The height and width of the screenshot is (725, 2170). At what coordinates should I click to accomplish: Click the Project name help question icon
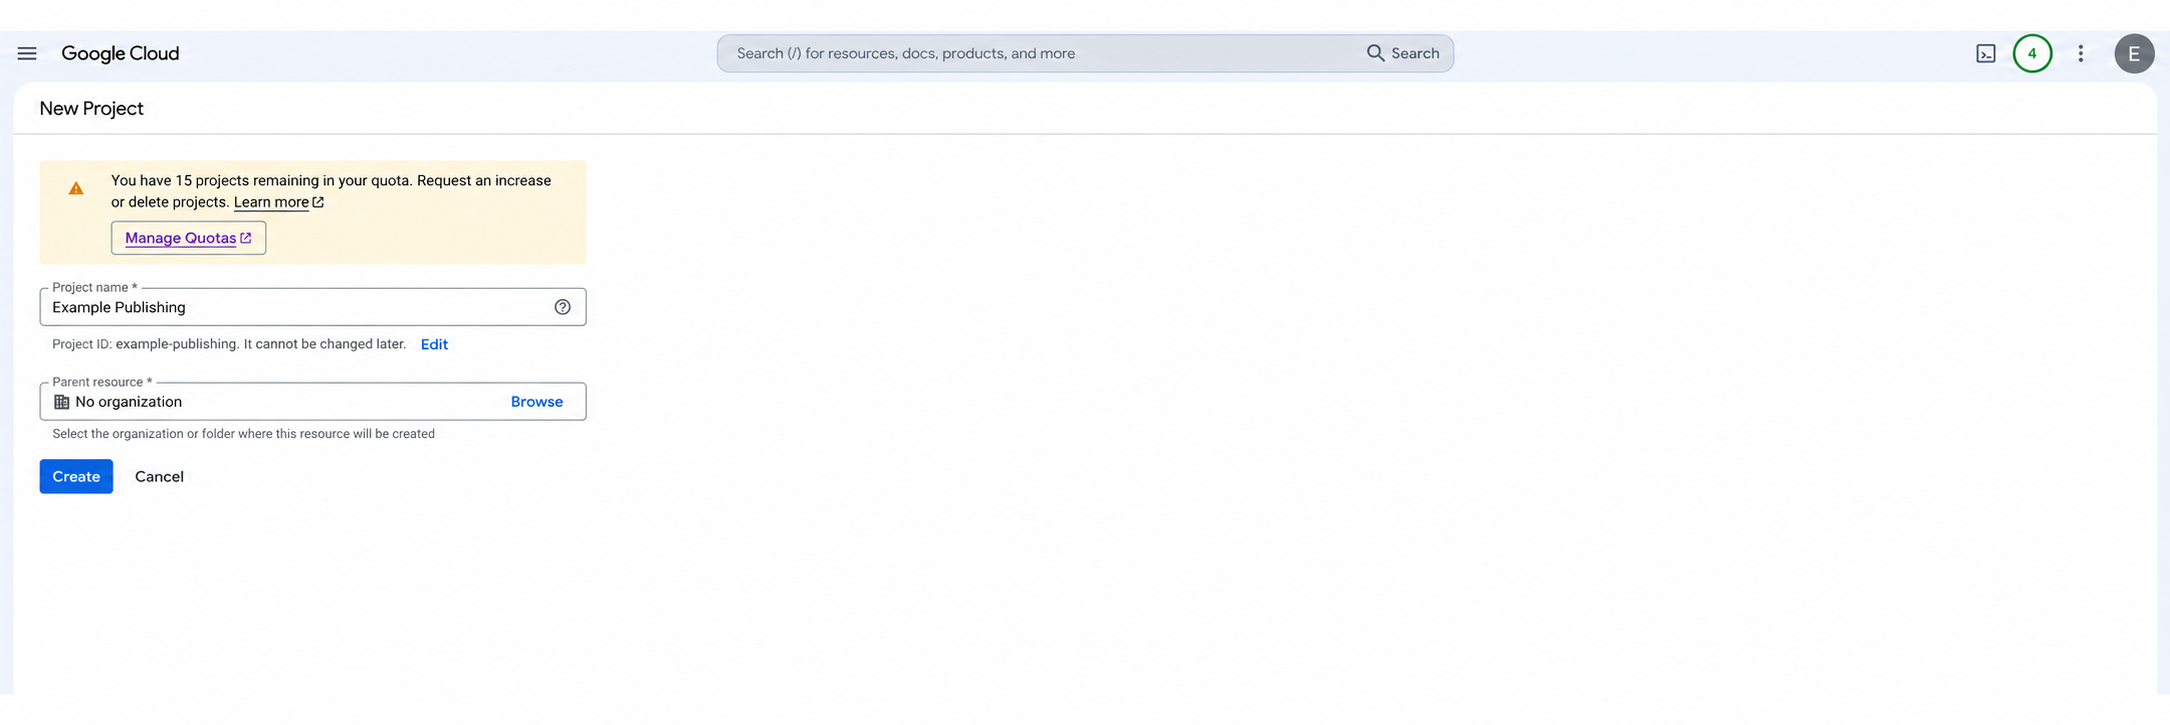563,307
